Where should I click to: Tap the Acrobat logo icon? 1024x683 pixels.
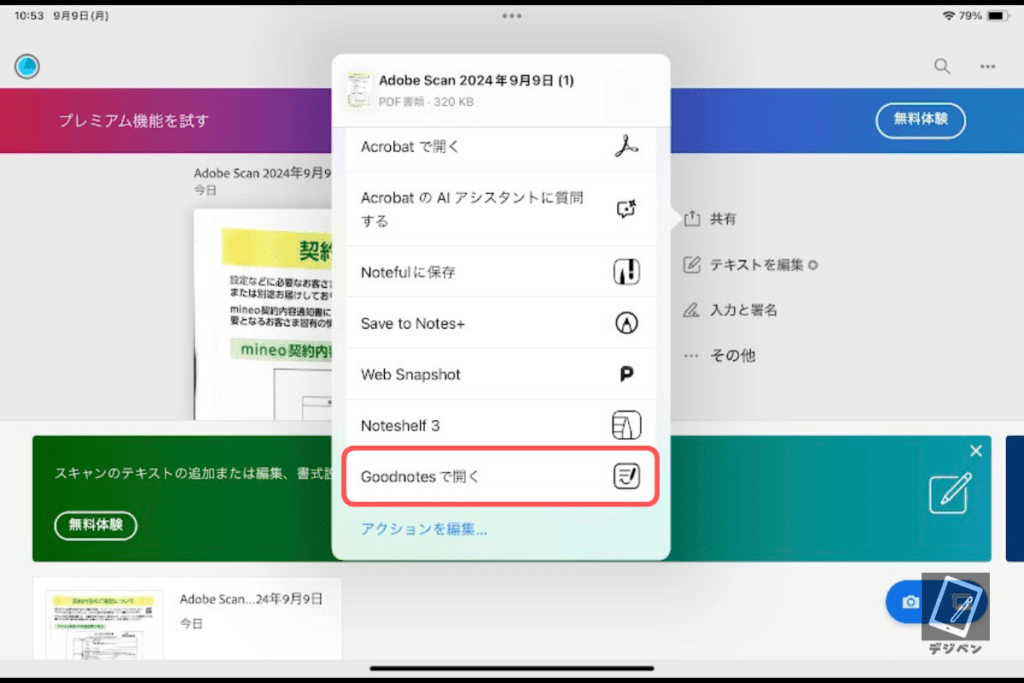pos(626,146)
